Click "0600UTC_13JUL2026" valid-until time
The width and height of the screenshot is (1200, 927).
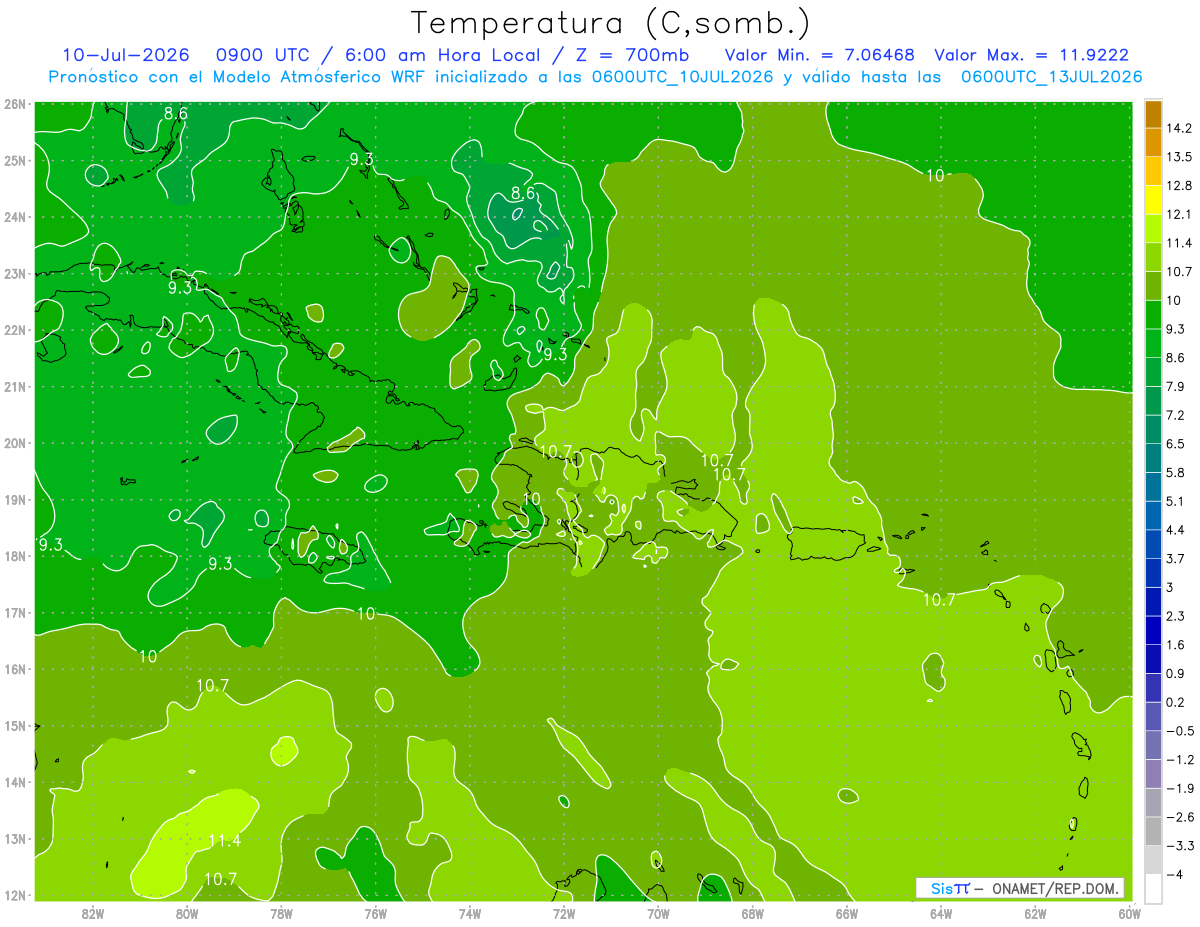[1051, 76]
